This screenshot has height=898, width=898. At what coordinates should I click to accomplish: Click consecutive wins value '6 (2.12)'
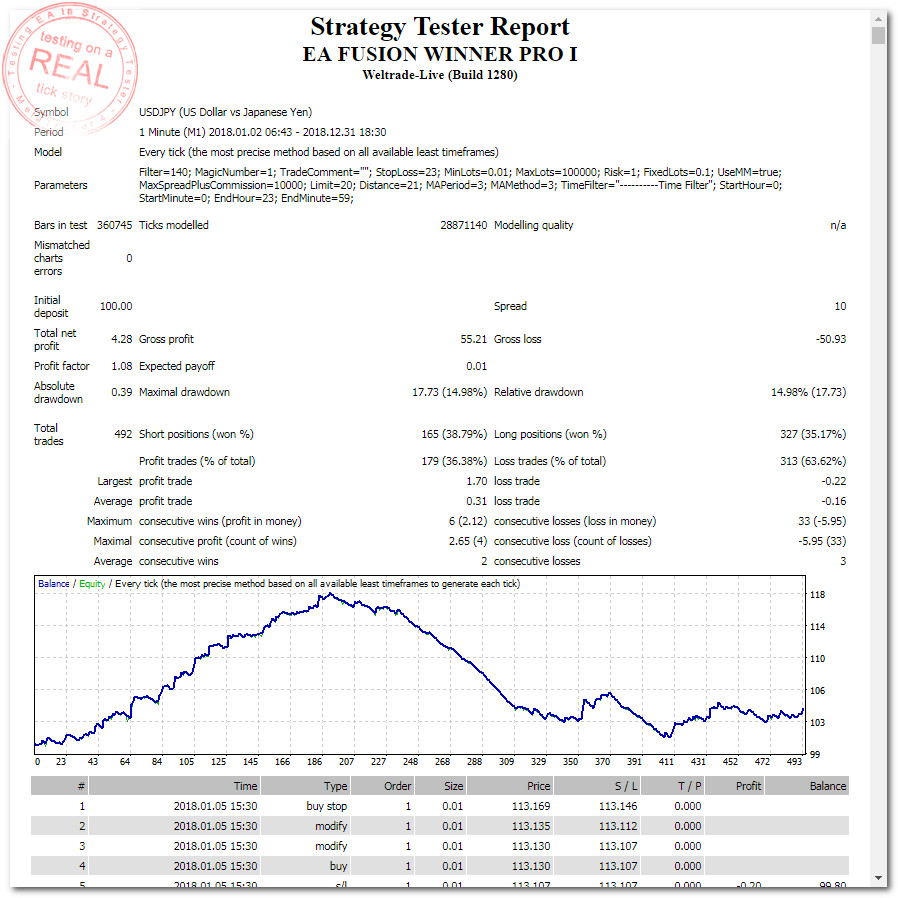tap(468, 521)
